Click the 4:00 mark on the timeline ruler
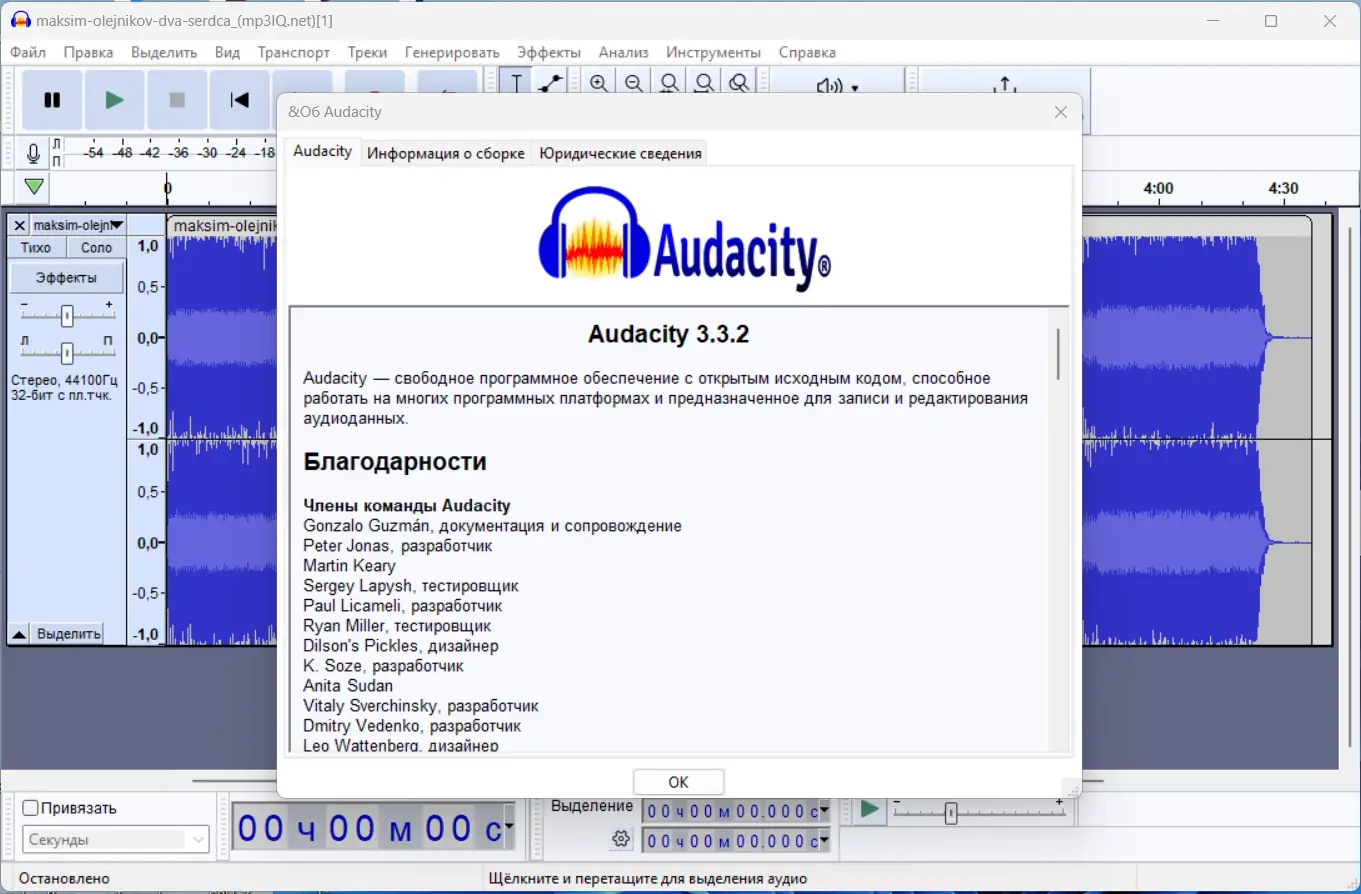Viewport: 1361px width, 894px height. (x=1158, y=188)
